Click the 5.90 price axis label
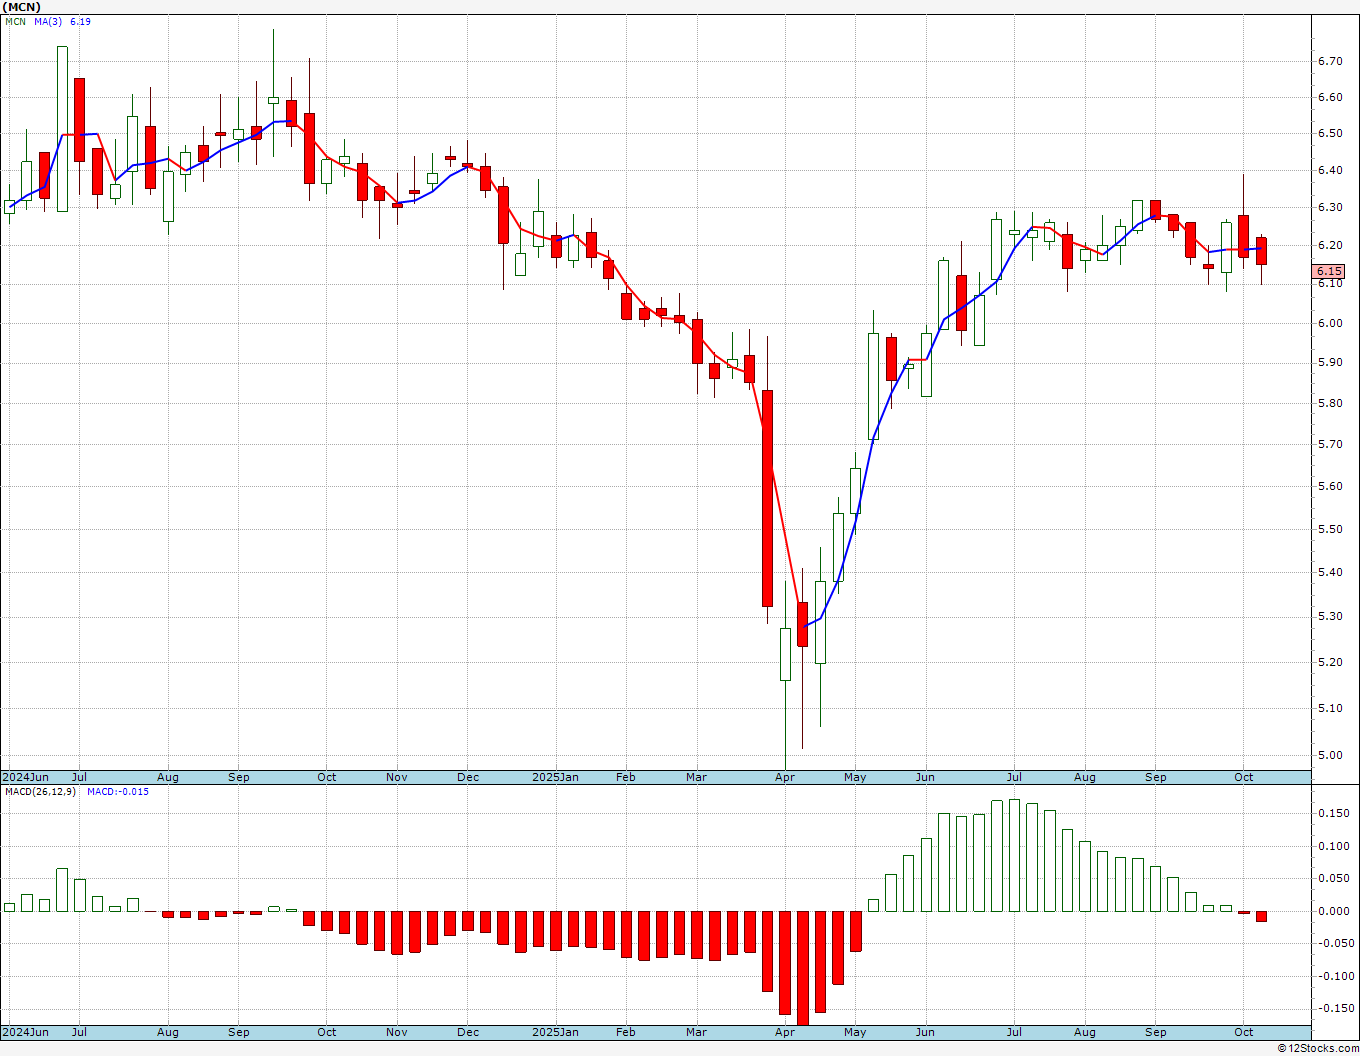 point(1330,362)
